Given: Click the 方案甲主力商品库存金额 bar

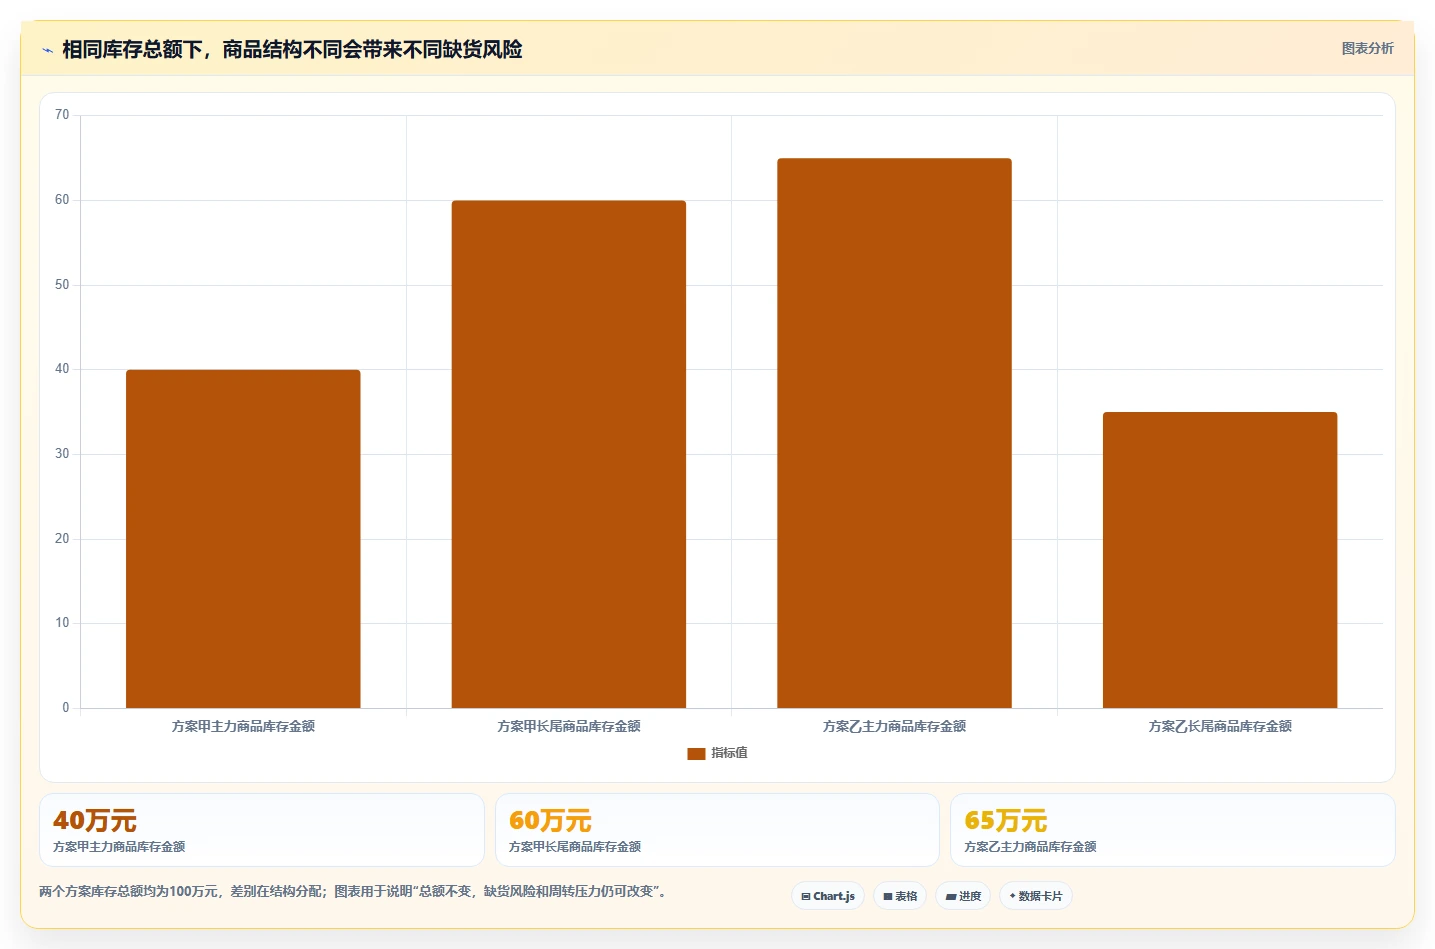Looking at the screenshot, I should point(243,539).
